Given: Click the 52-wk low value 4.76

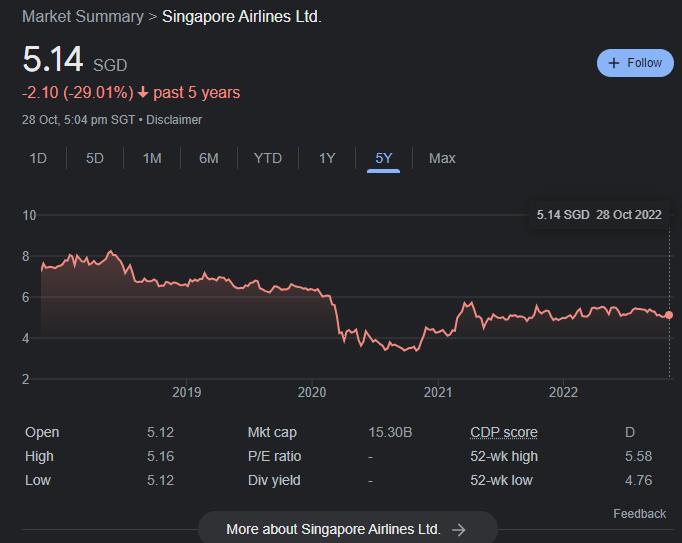Looking at the screenshot, I should [x=639, y=480].
